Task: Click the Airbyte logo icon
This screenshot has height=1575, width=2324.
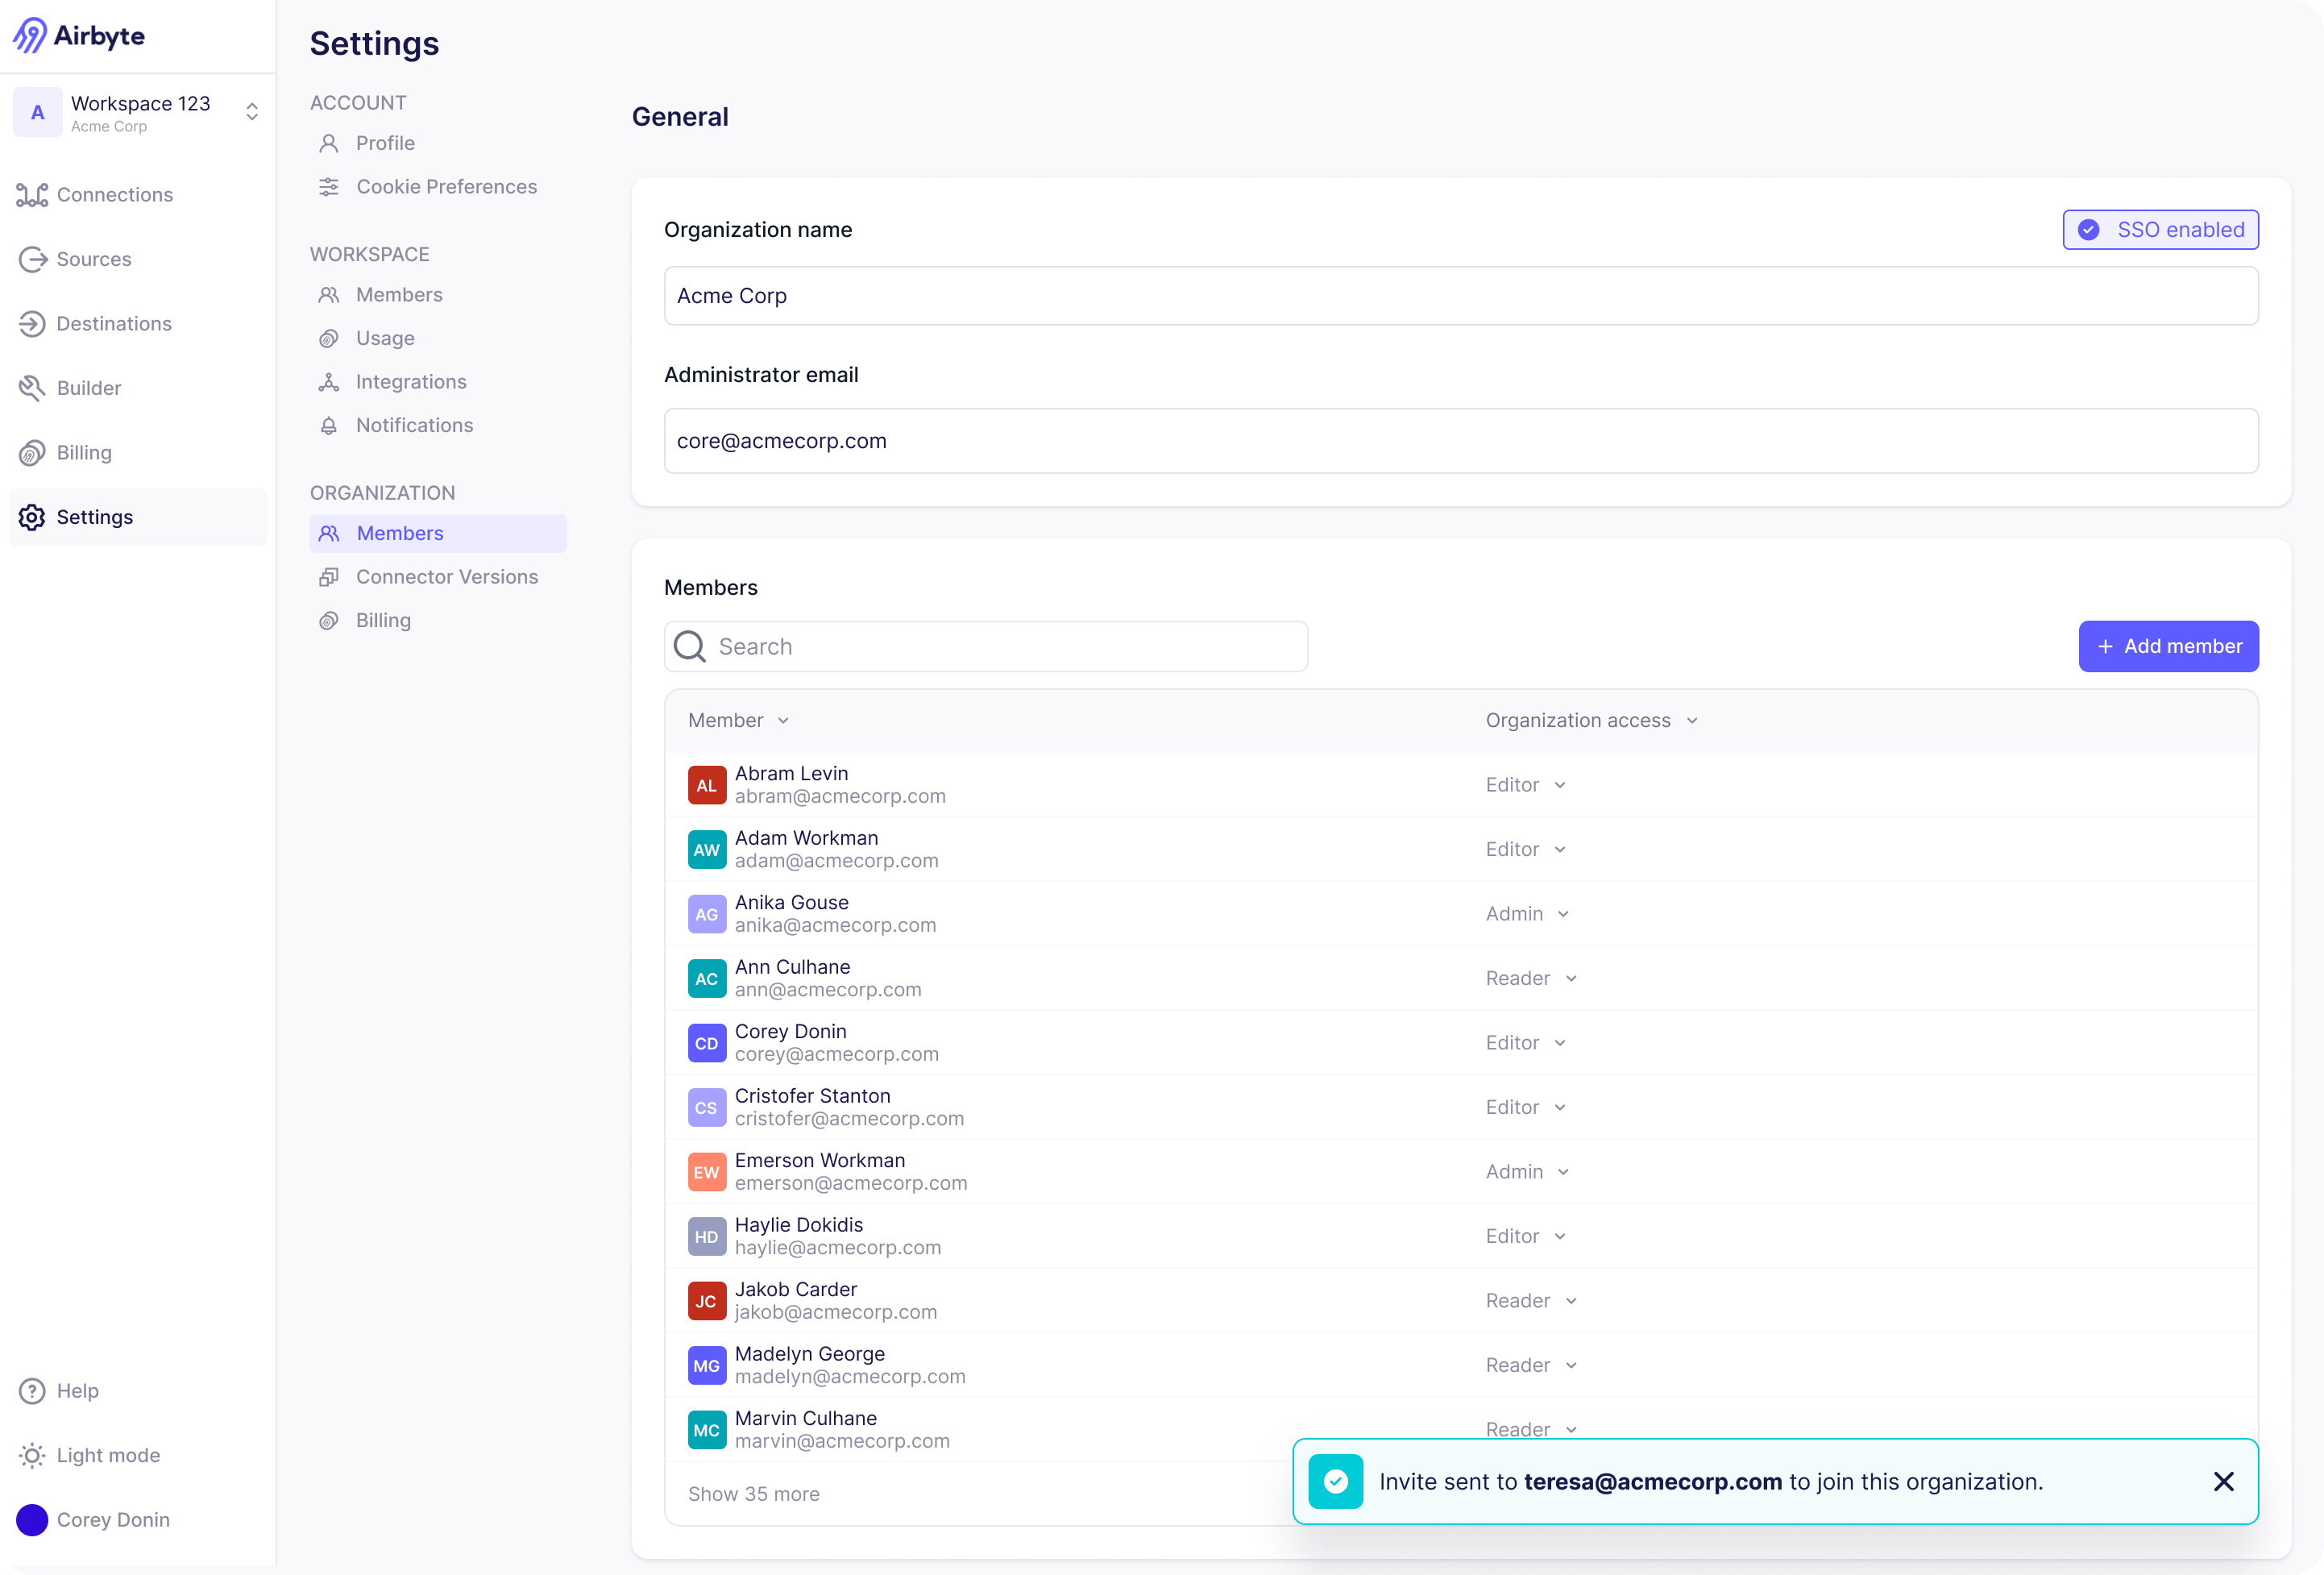Action: (30, 36)
